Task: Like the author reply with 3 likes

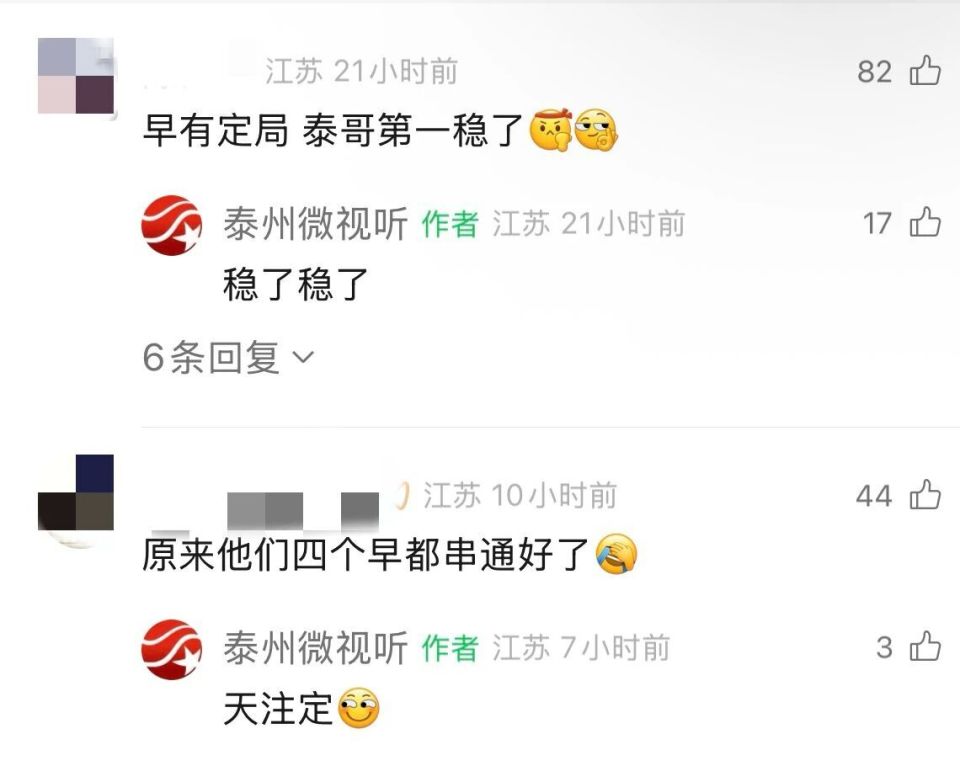Action: [925, 646]
